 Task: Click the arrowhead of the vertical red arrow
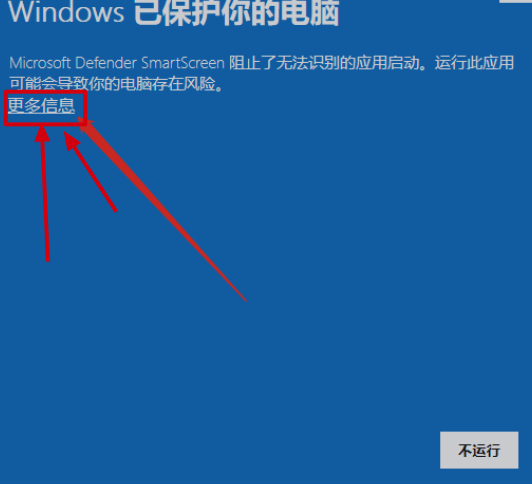[x=42, y=133]
